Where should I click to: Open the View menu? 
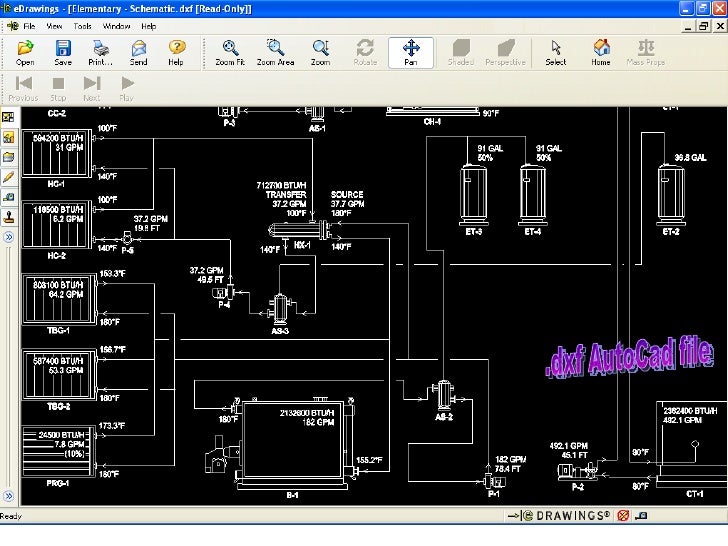click(54, 26)
